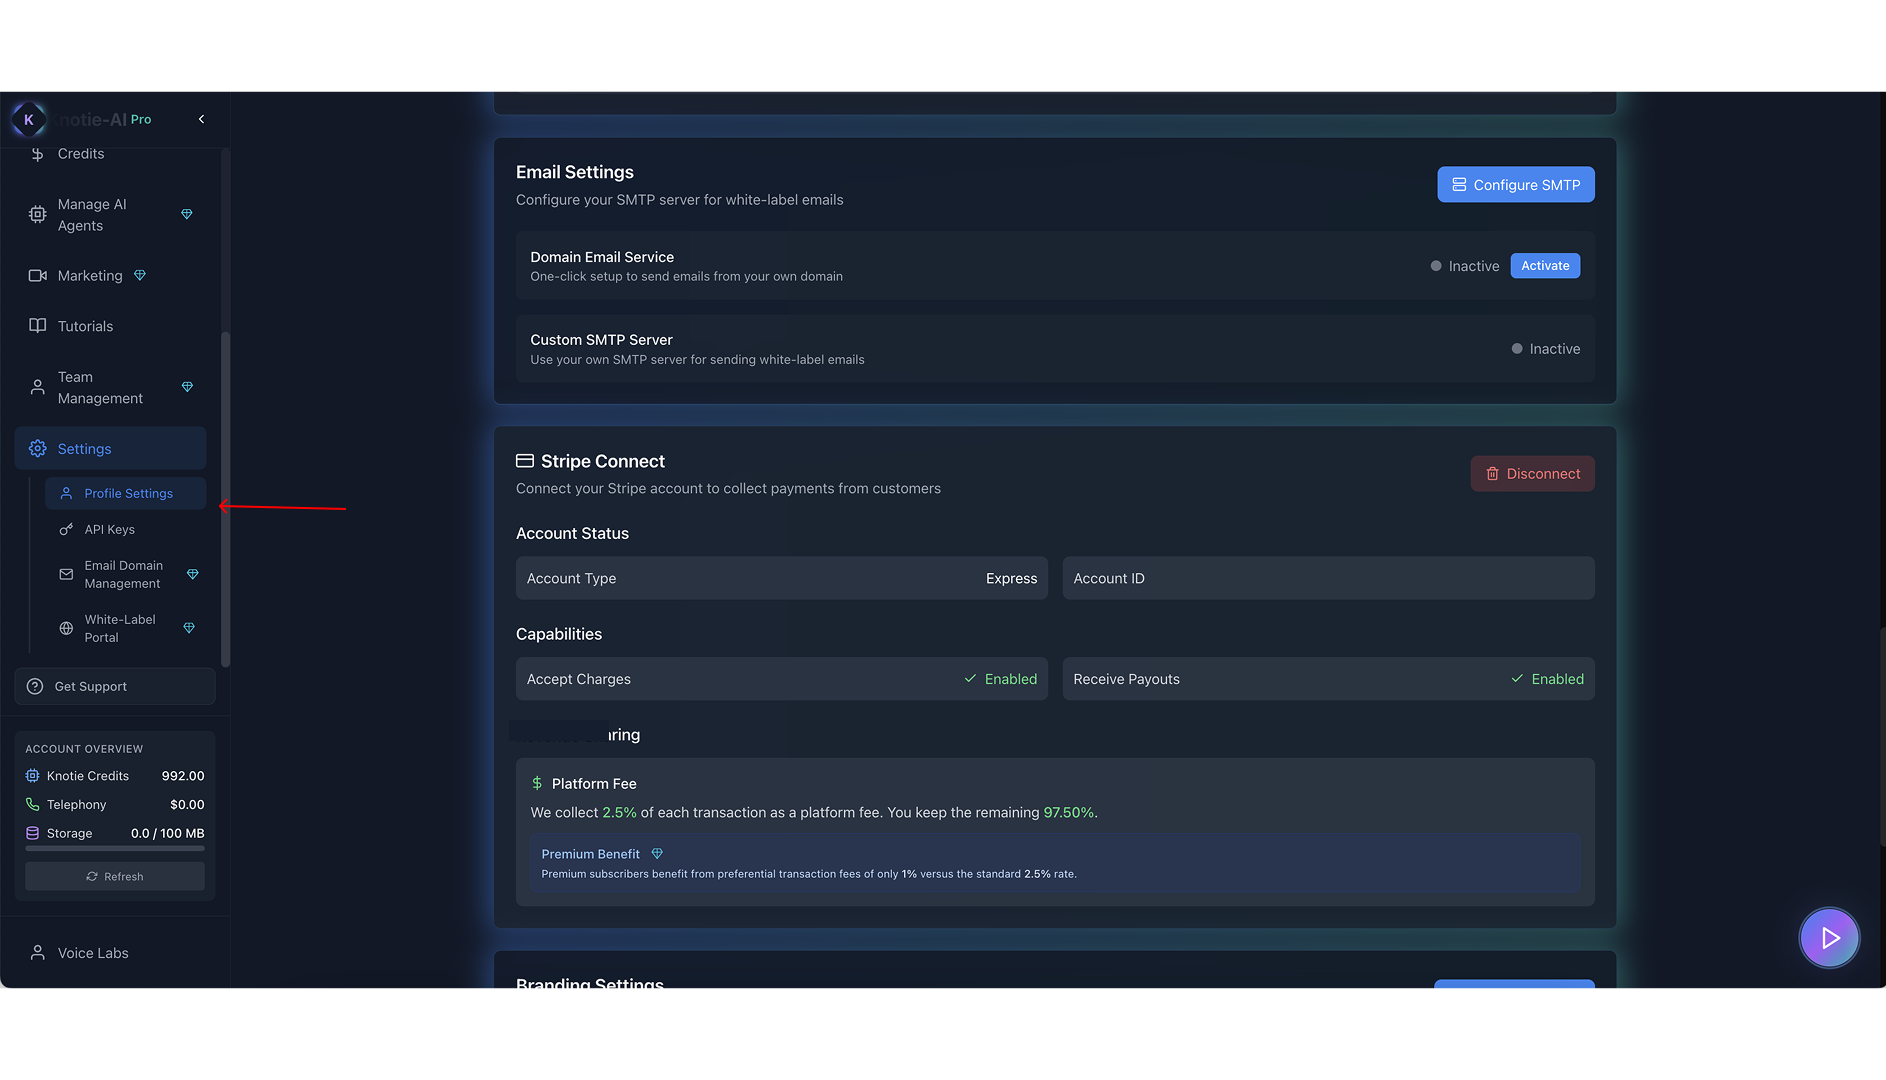Click the Storage usage progress bar
This screenshot has width=1886, height=1080.
(x=115, y=849)
